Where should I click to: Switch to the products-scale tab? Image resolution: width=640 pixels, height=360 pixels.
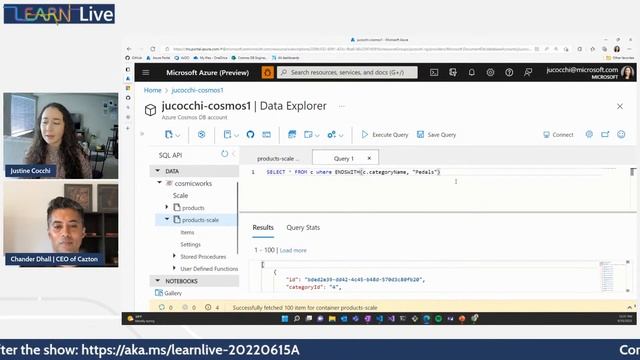[x=278, y=158]
